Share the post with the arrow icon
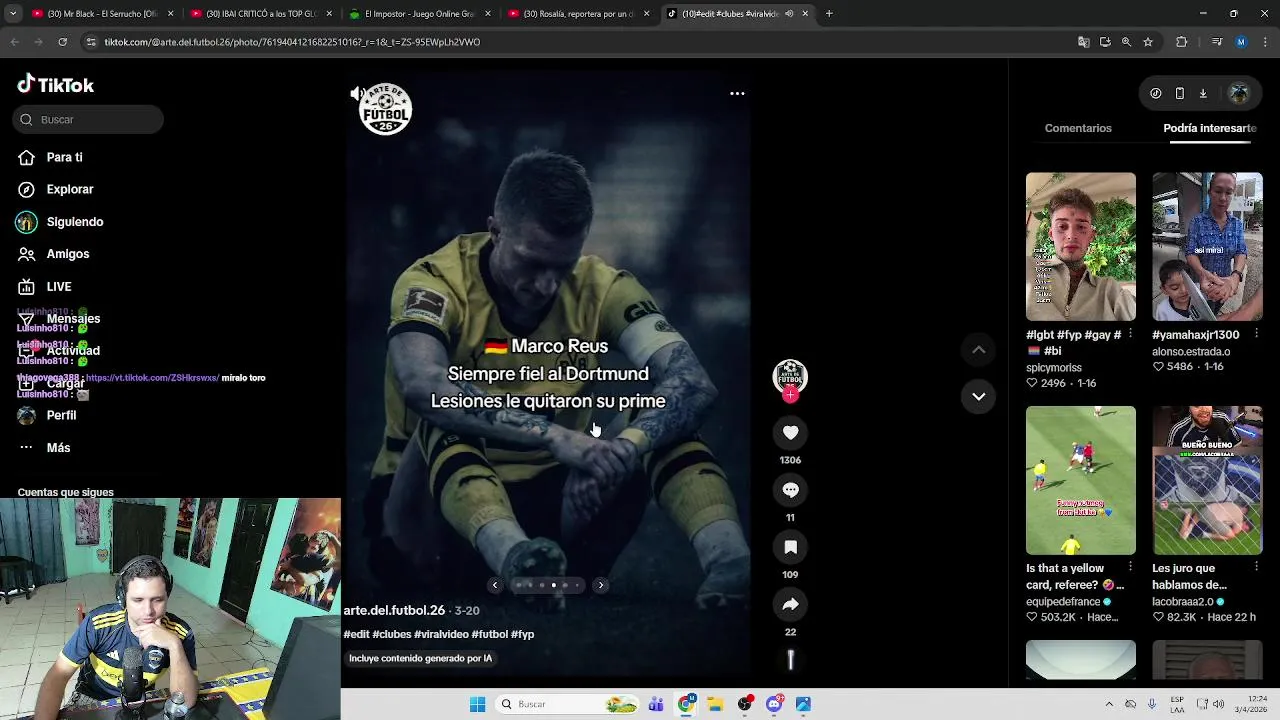Image resolution: width=1280 pixels, height=720 pixels. click(790, 604)
